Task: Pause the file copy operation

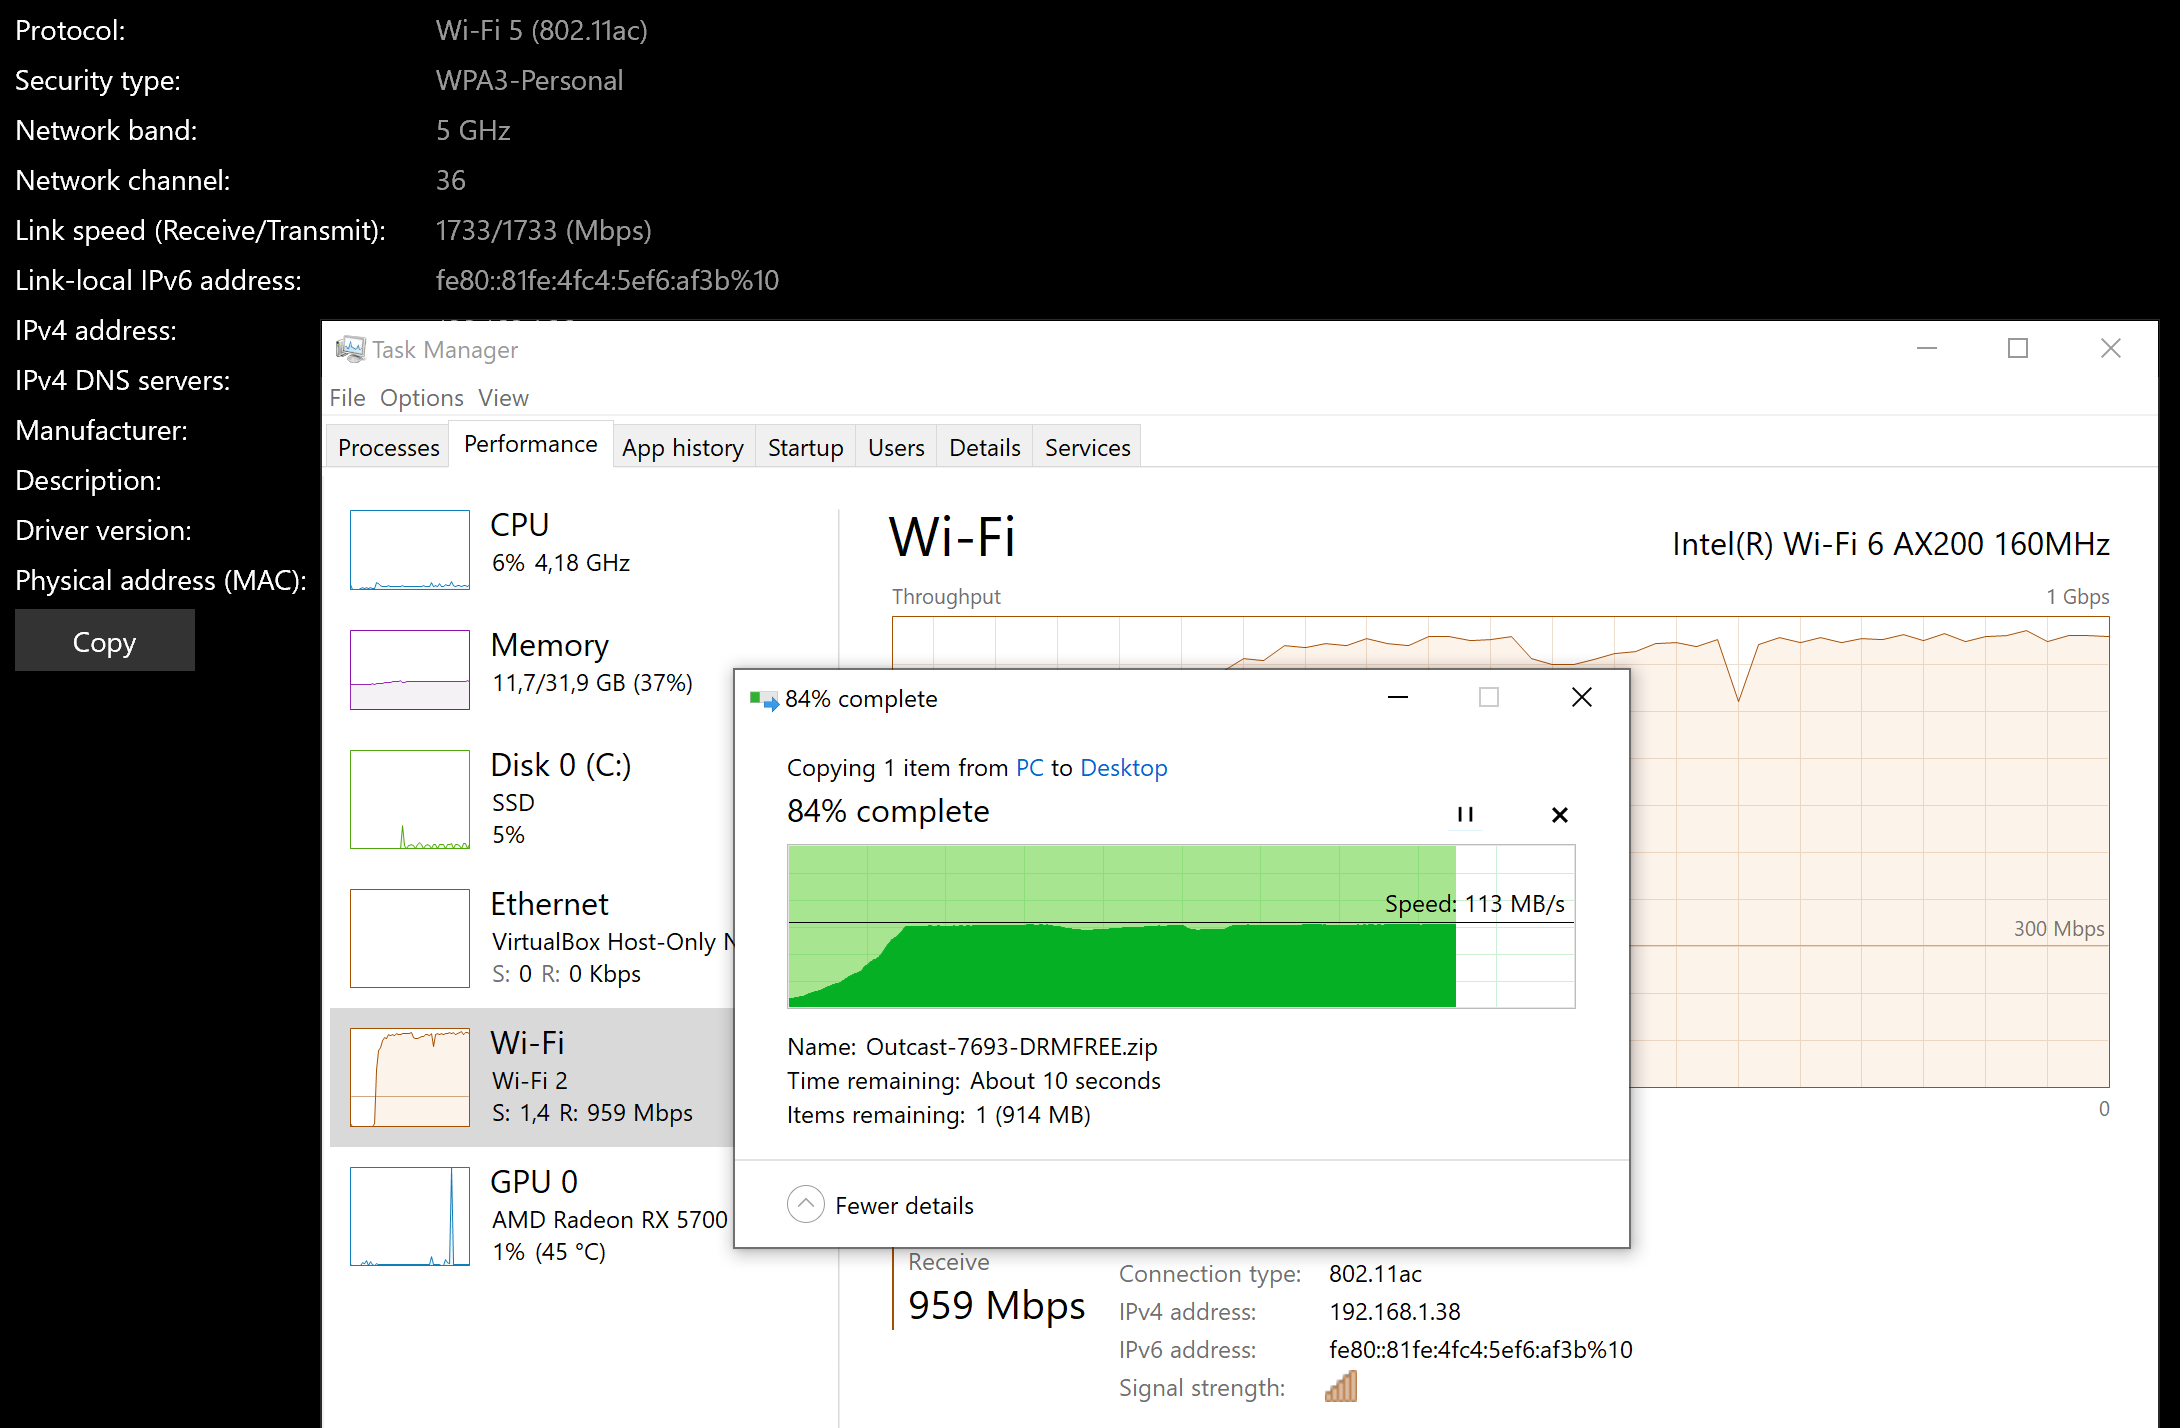Action: point(1465,814)
